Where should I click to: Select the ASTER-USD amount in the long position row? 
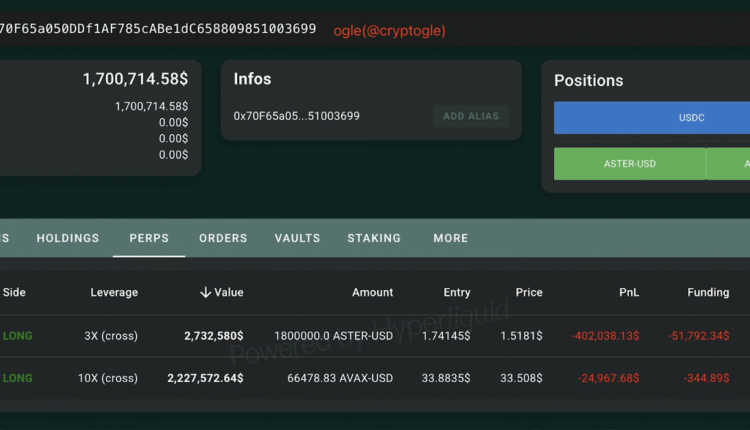(x=340, y=336)
